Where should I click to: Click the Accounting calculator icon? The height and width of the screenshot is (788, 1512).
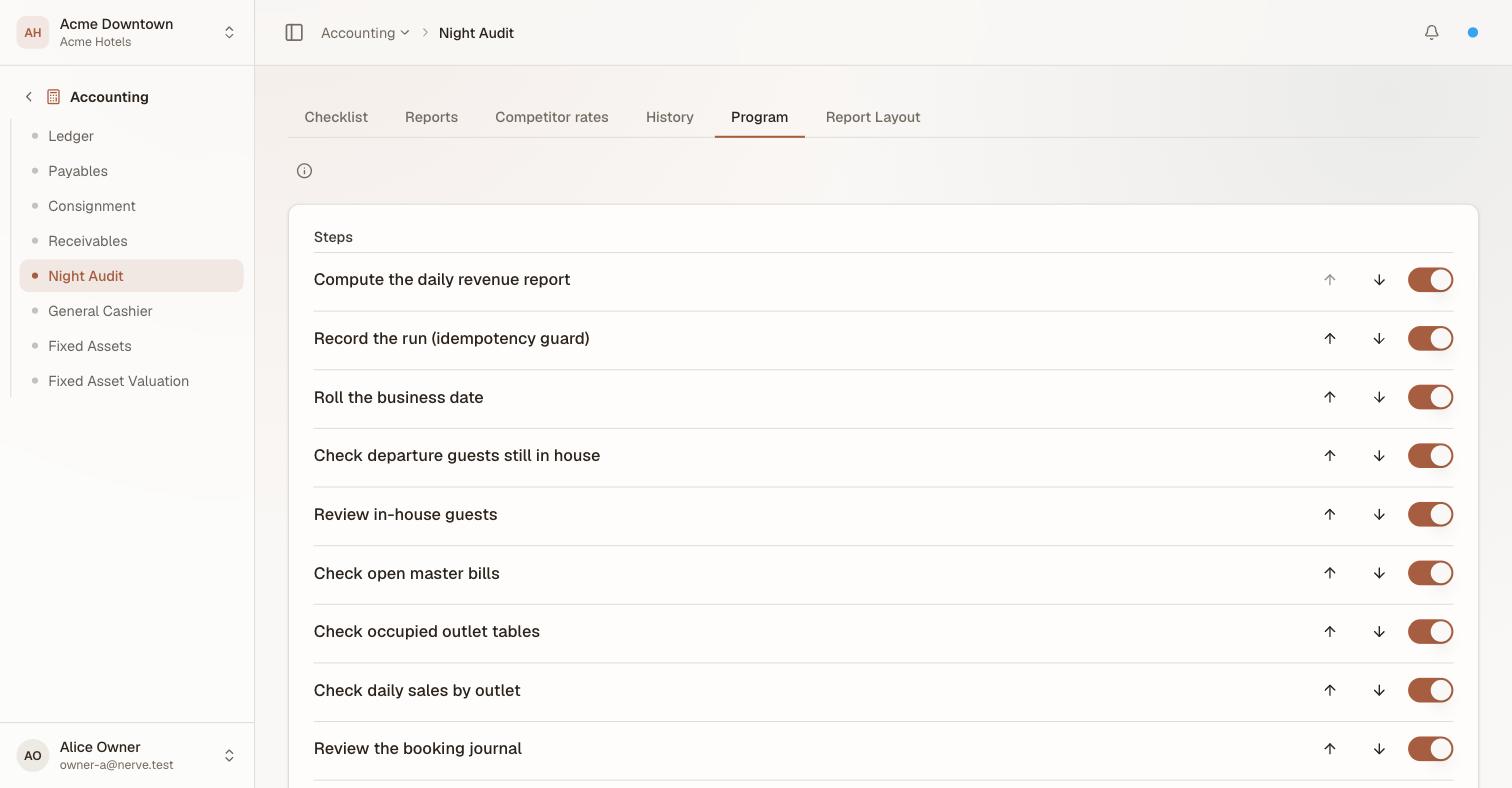[54, 97]
